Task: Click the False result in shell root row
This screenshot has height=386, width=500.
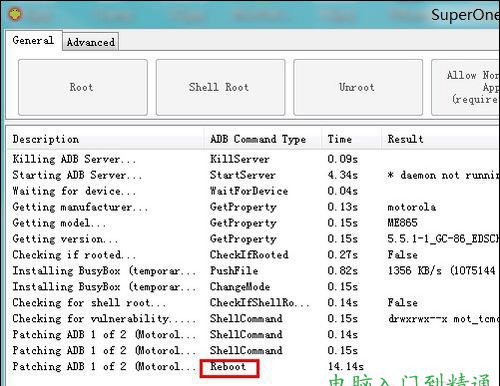Action: pyautogui.click(x=402, y=303)
